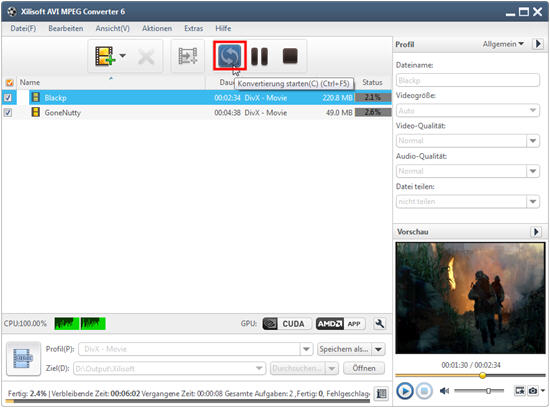Sort list by Status column header
This screenshot has height=408, width=550.
[x=372, y=82]
